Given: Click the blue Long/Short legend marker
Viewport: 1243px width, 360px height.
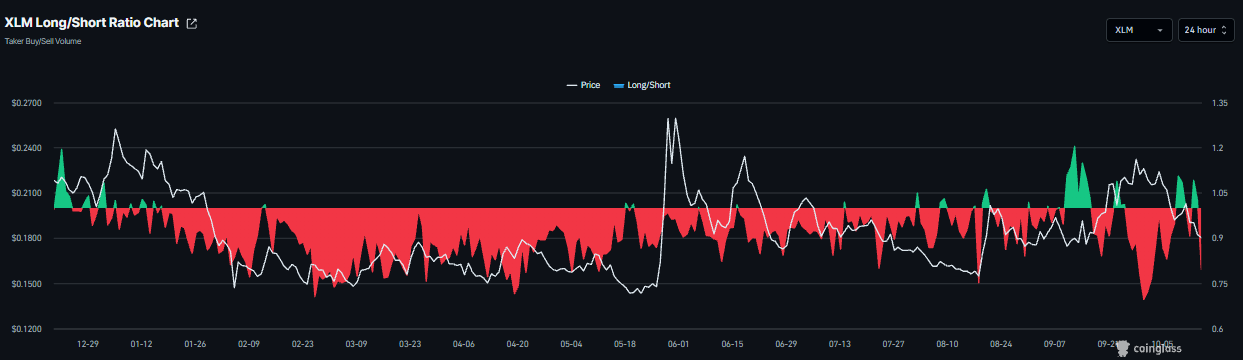Looking at the screenshot, I should [619, 85].
